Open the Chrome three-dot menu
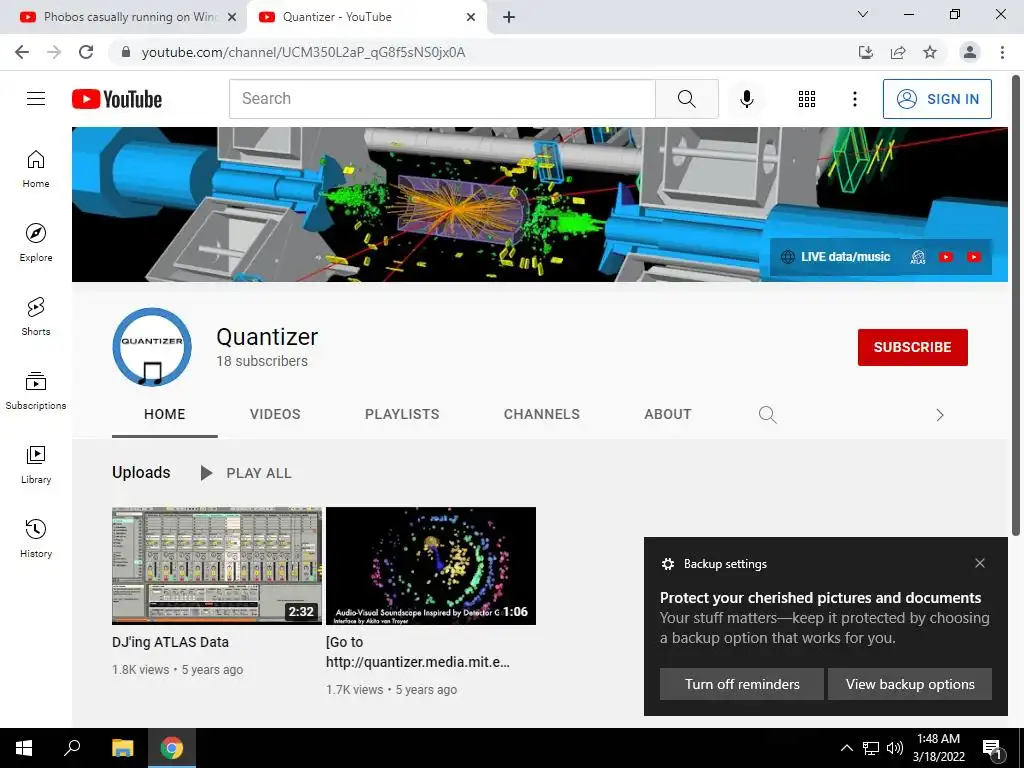Image resolution: width=1024 pixels, height=768 pixels. (1002, 52)
